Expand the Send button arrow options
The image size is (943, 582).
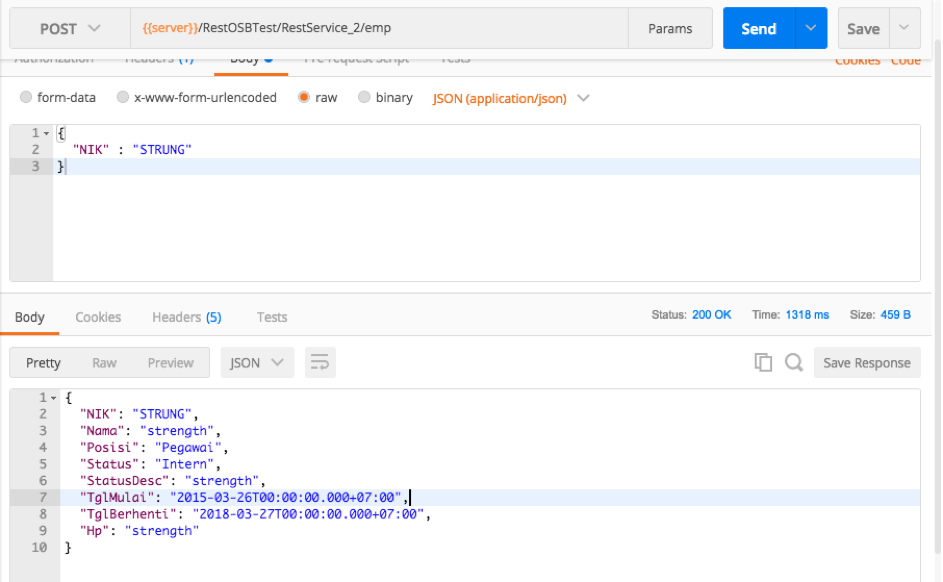coord(811,28)
